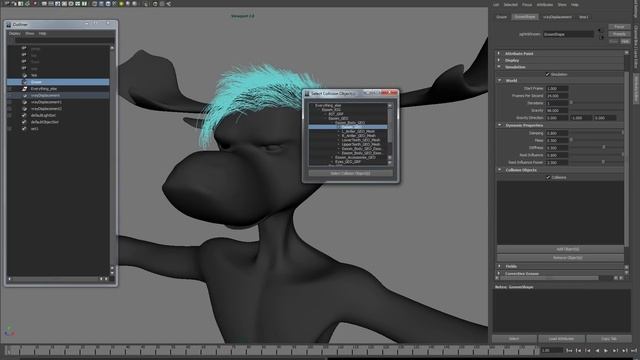The image size is (640, 360).
Task: Expand Everything_else node in Outliner
Action: tap(10, 89)
